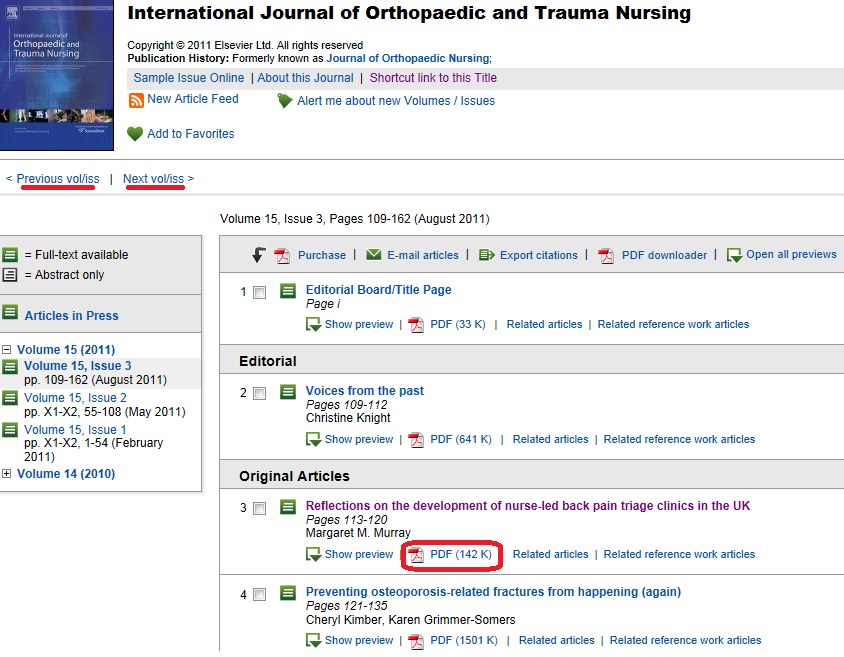Click the green tag alert icon

tap(284, 101)
